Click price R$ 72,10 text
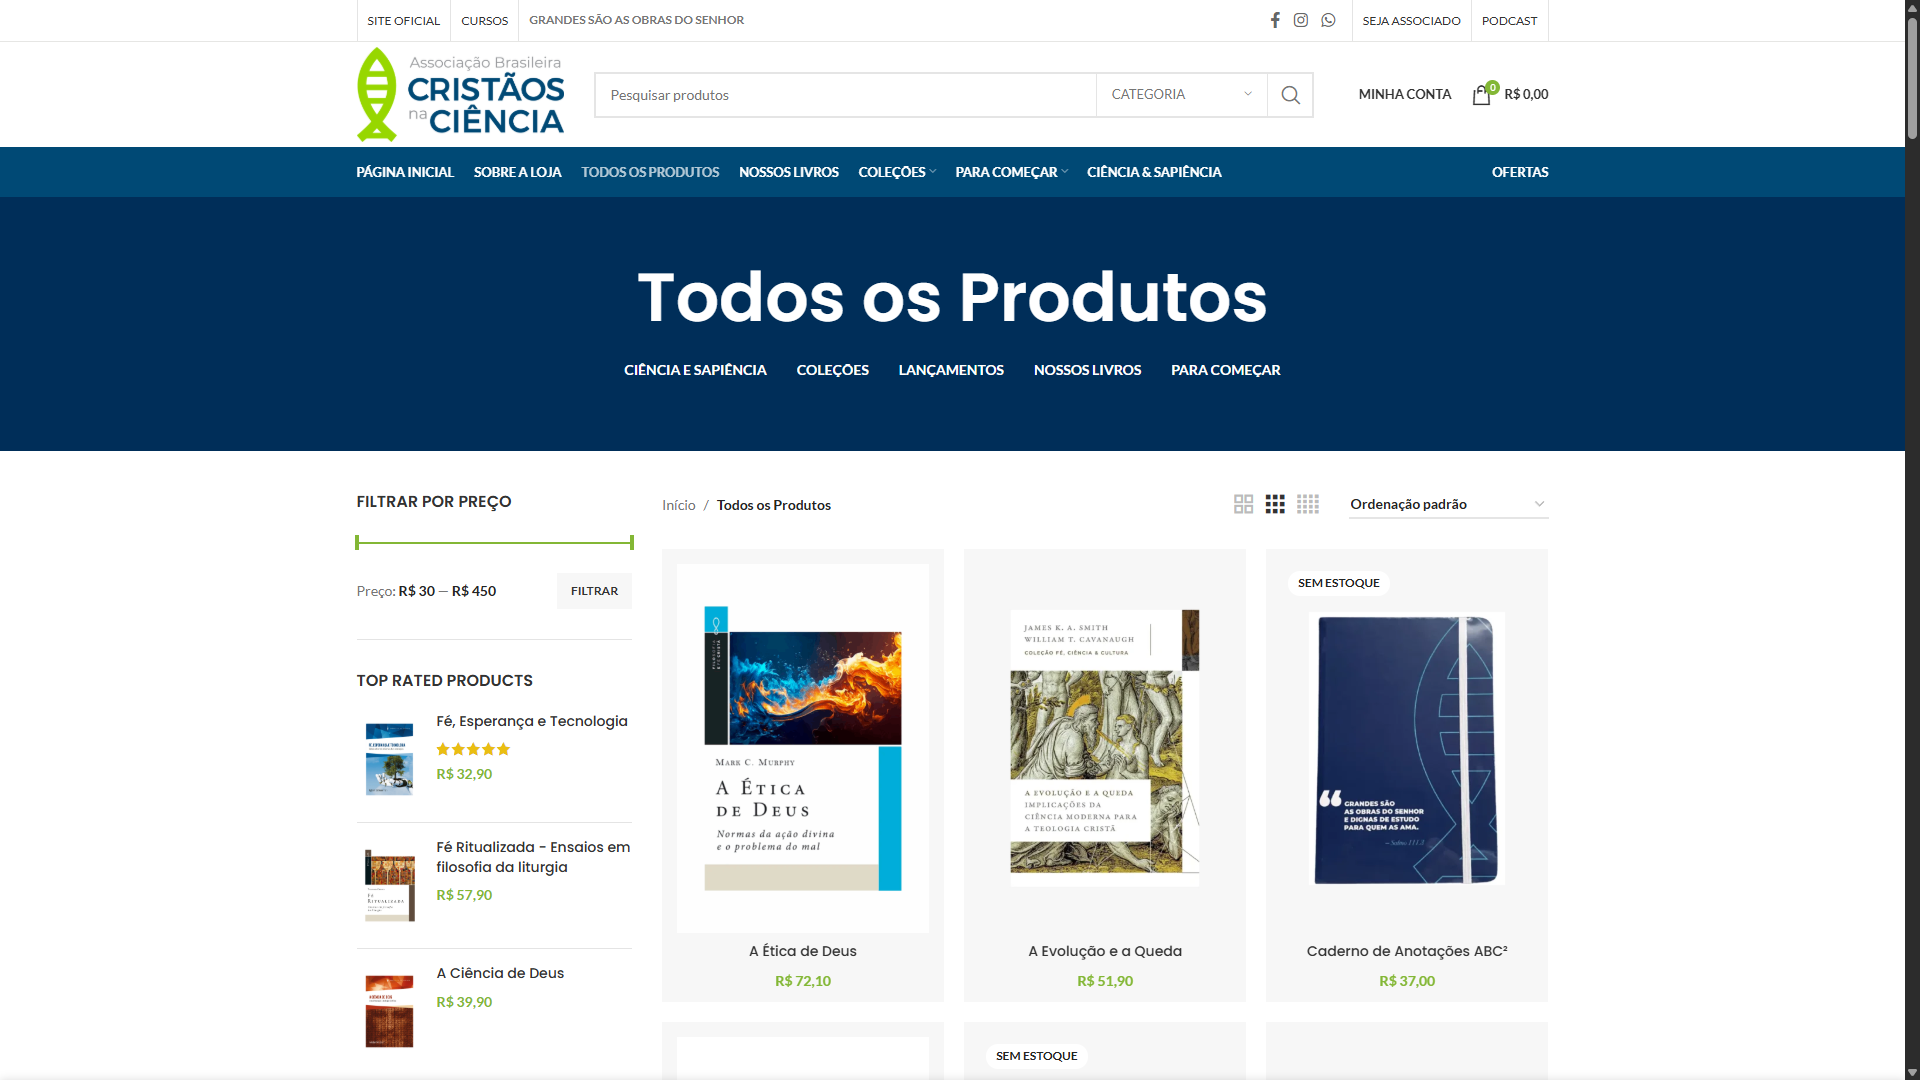Viewport: 1920px width, 1080px height. click(803, 981)
